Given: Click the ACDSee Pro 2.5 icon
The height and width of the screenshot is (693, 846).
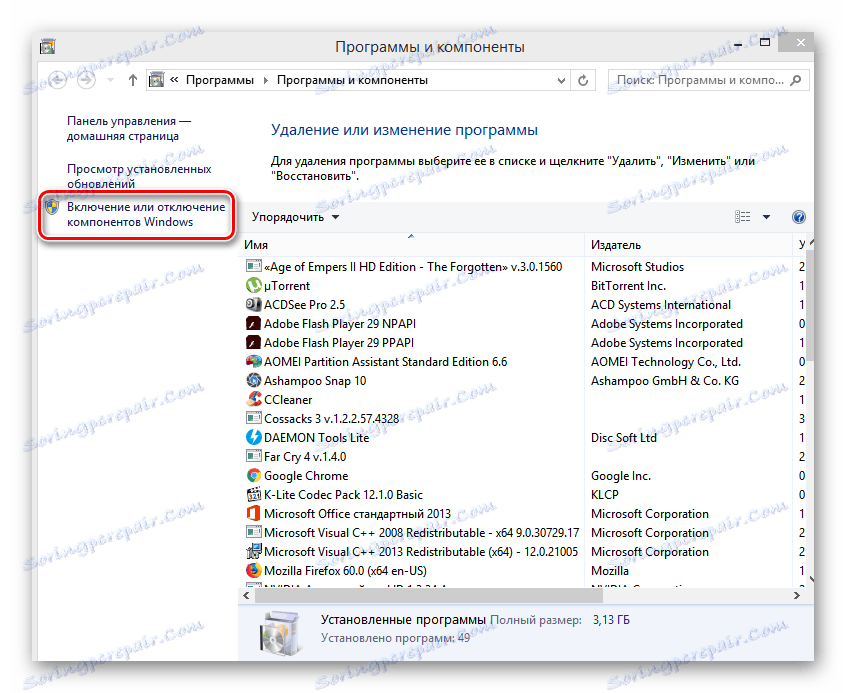Looking at the screenshot, I should 254,304.
